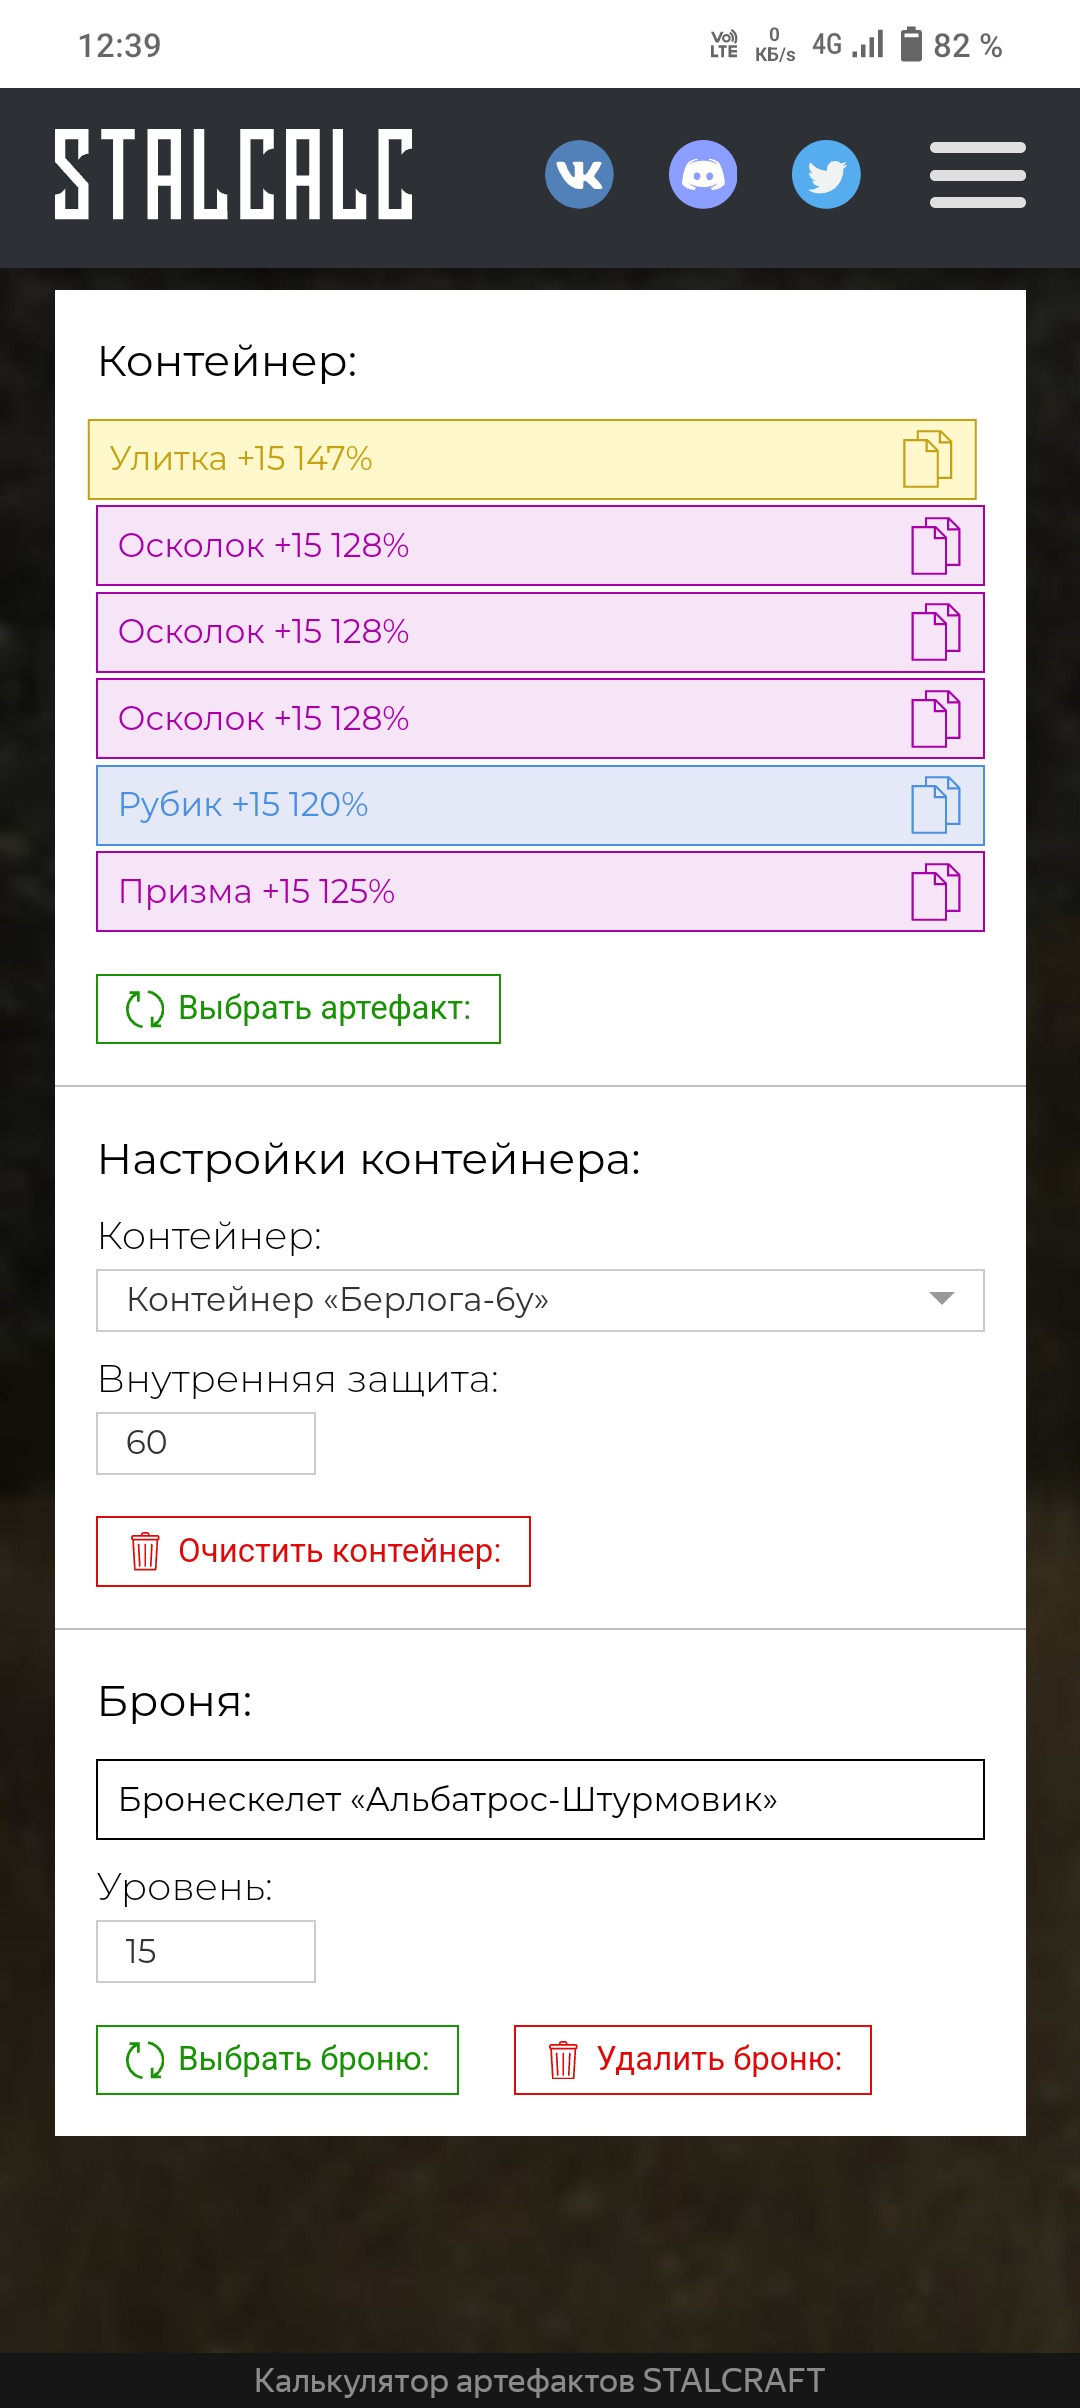Copy the Рубик +15 120% artifact

[x=935, y=805]
